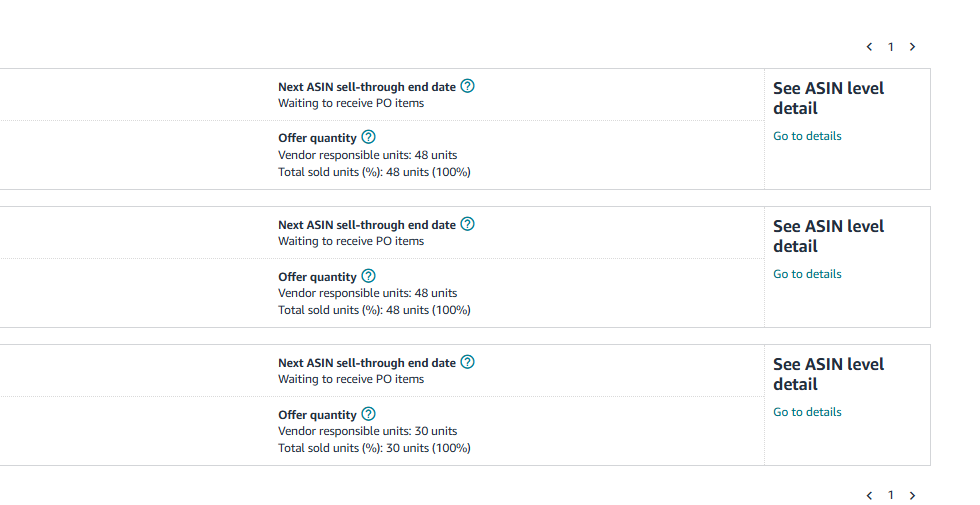Click 'Vendor responsible units: 30 units' text
Image resolution: width=980 pixels, height=505 pixels.
(367, 431)
